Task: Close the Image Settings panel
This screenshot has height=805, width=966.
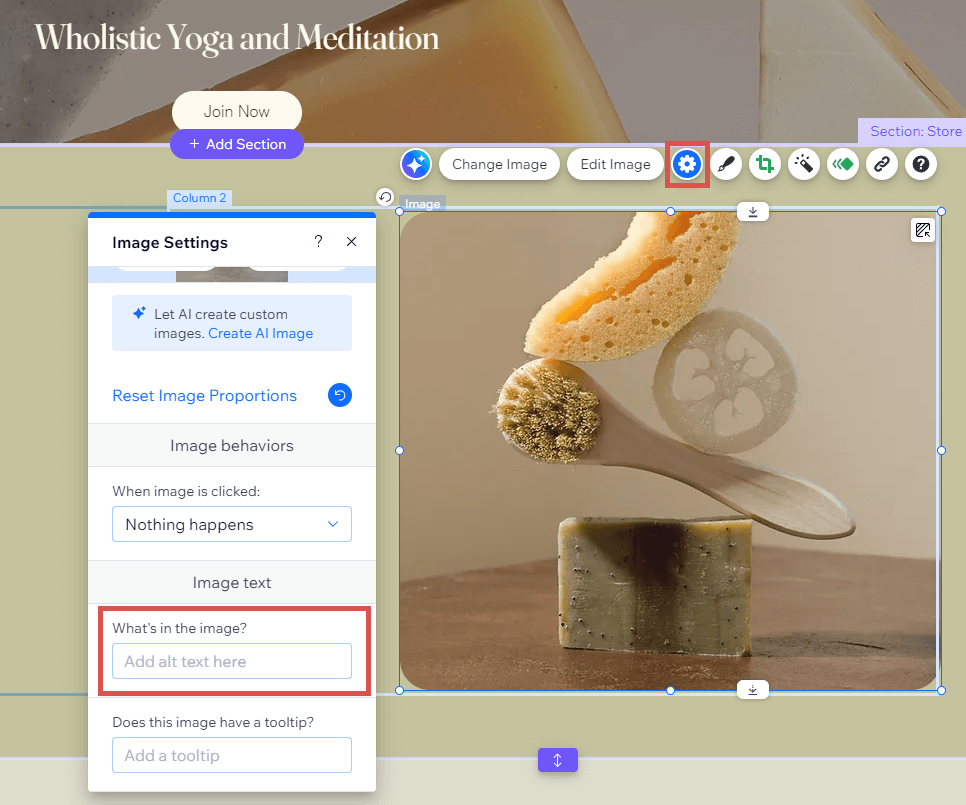Action: (351, 242)
